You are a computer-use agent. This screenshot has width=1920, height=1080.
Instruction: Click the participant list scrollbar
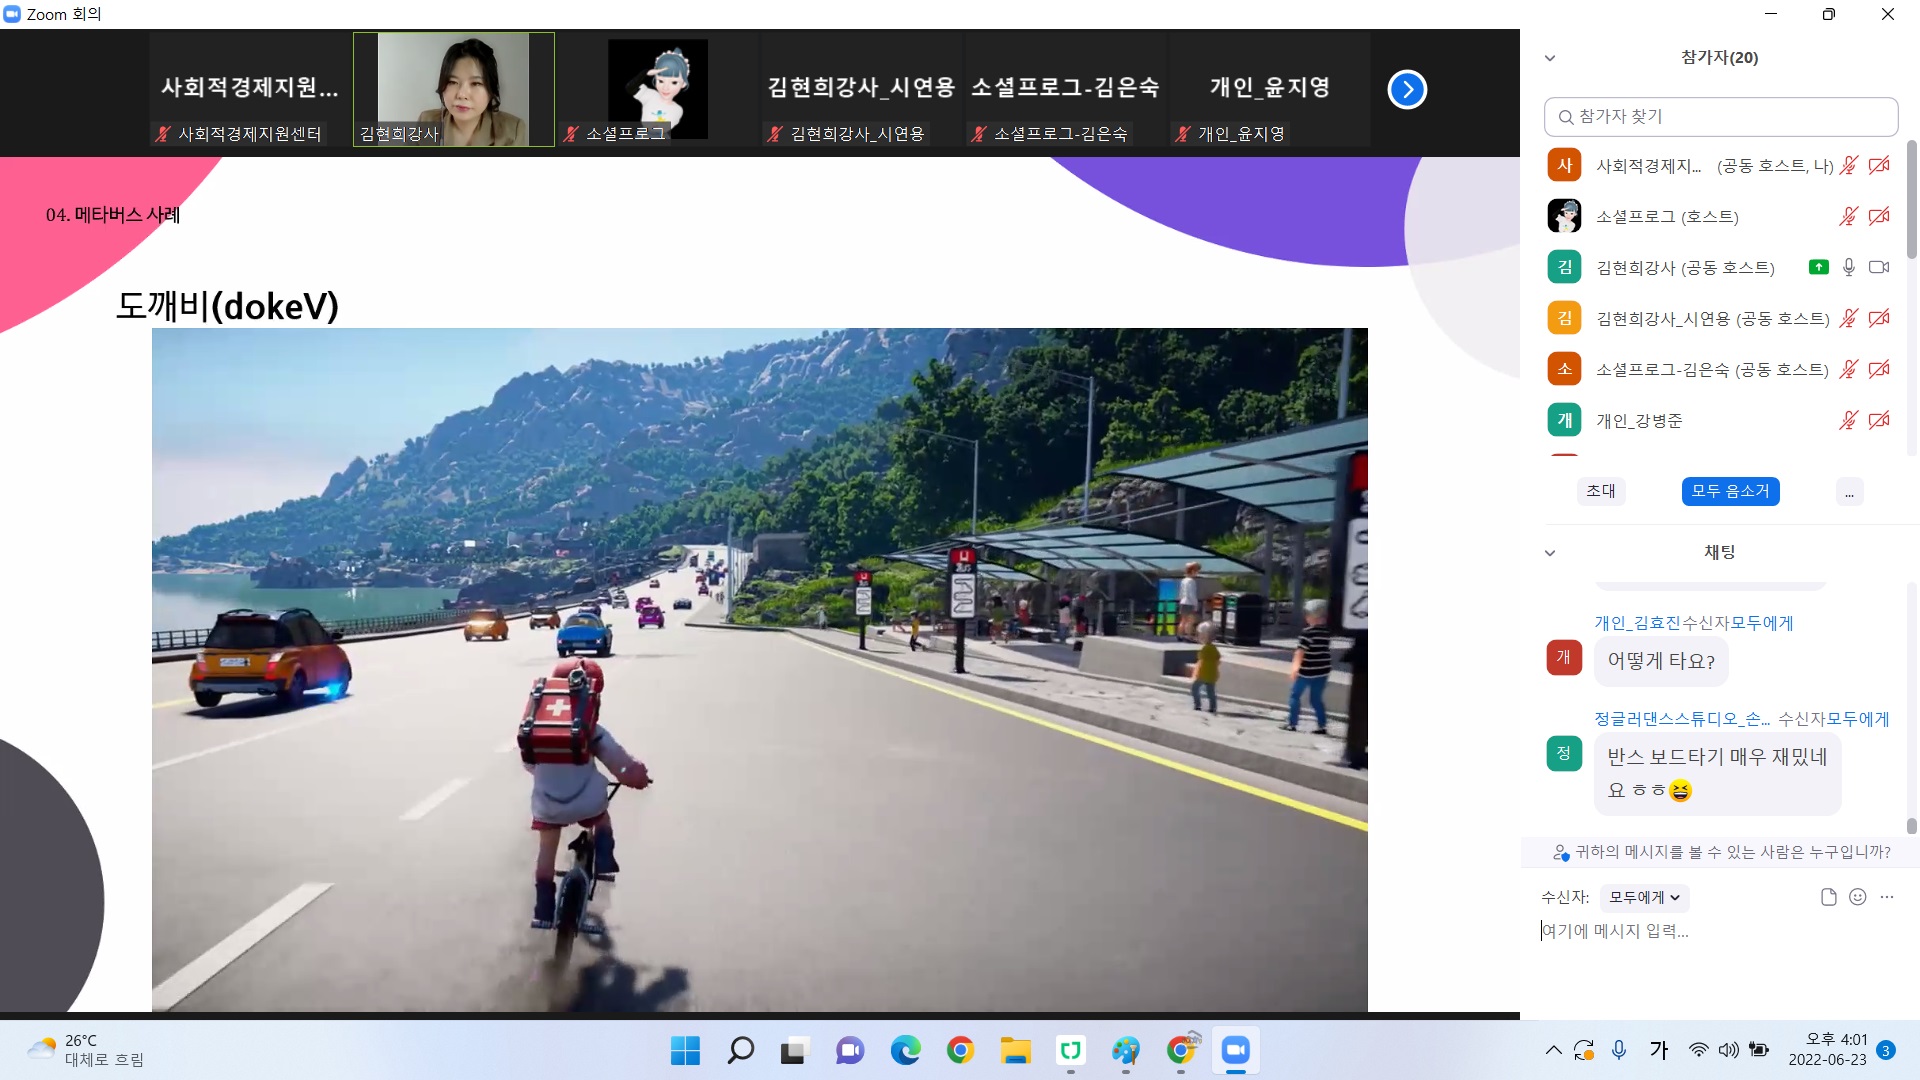point(1911,200)
